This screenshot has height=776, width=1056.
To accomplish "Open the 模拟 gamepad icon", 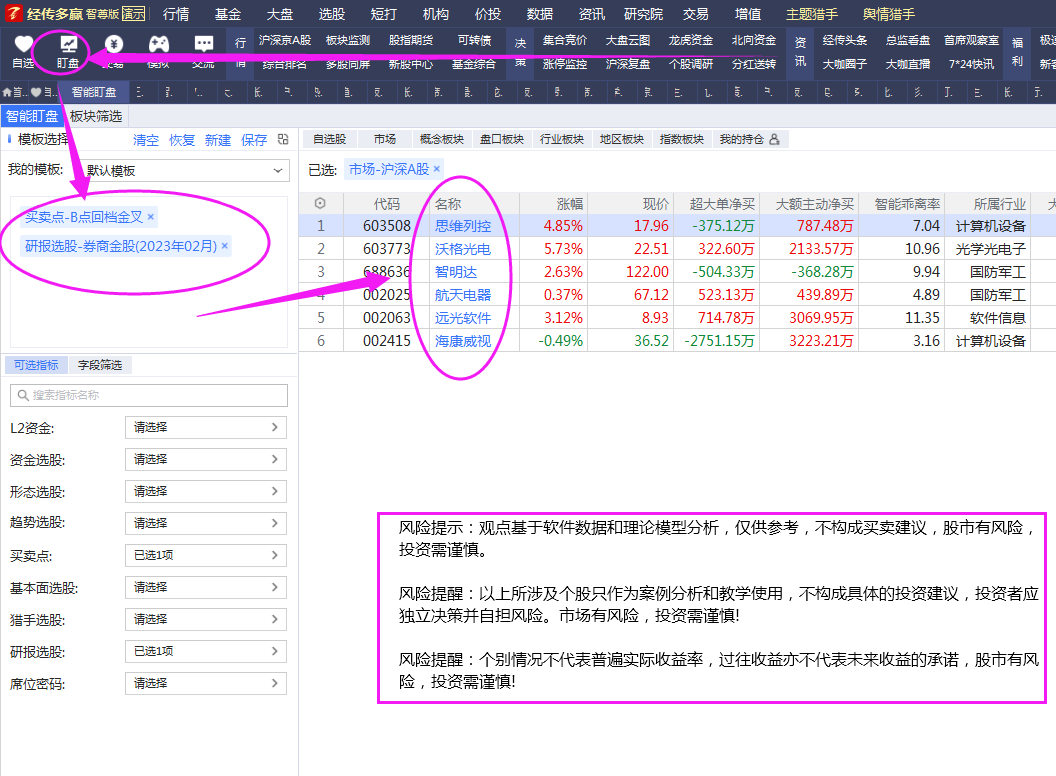I will [159, 44].
